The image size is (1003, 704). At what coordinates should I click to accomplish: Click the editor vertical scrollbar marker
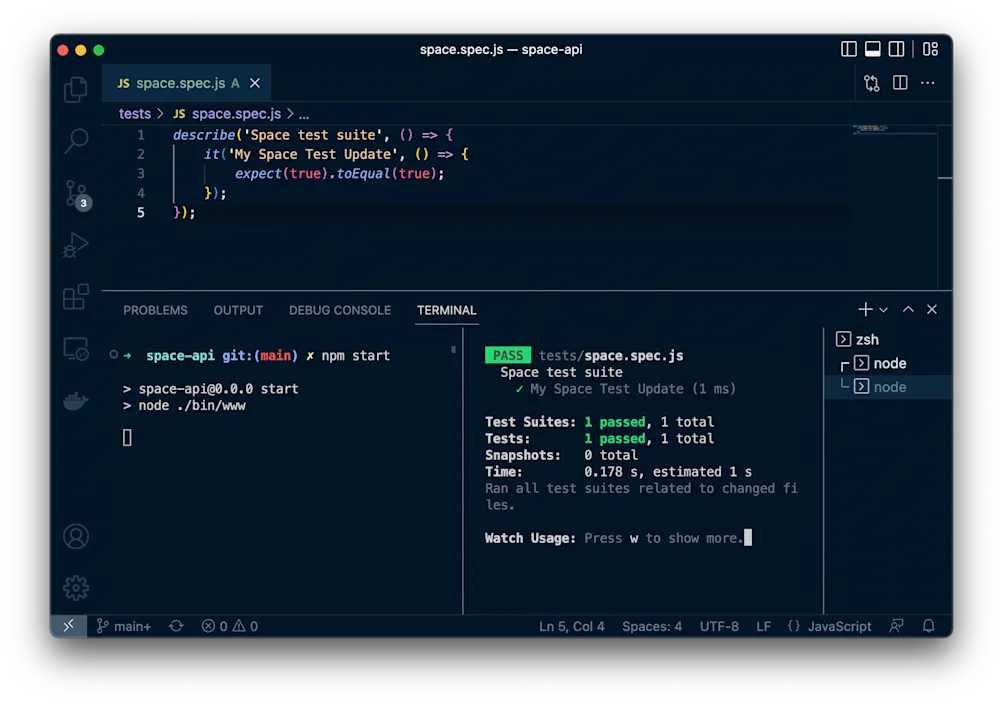tap(945, 178)
